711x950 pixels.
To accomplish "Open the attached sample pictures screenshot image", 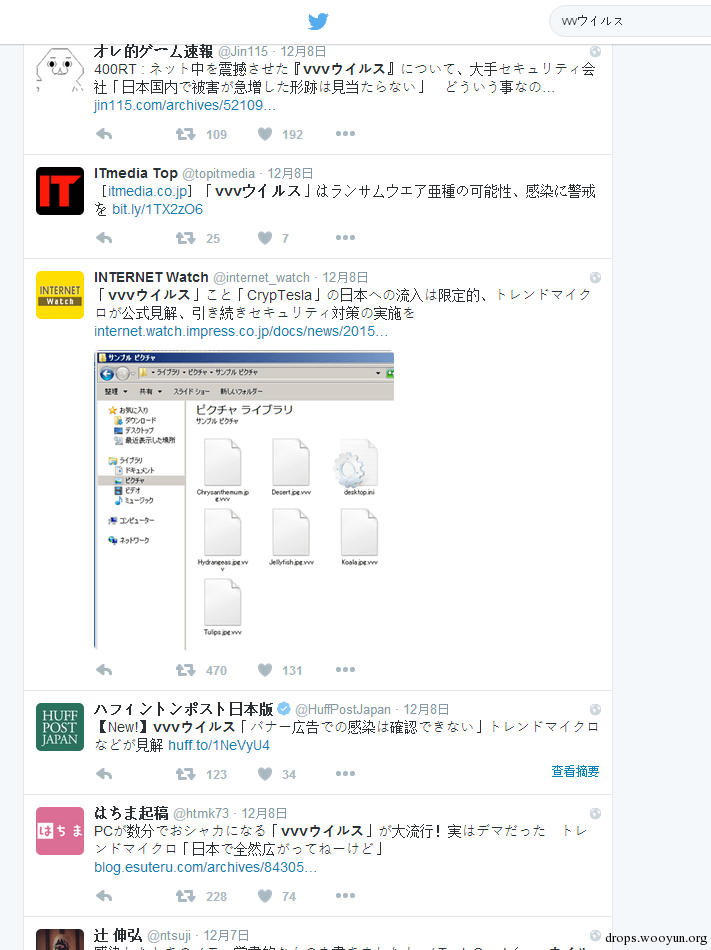I will click(244, 500).
